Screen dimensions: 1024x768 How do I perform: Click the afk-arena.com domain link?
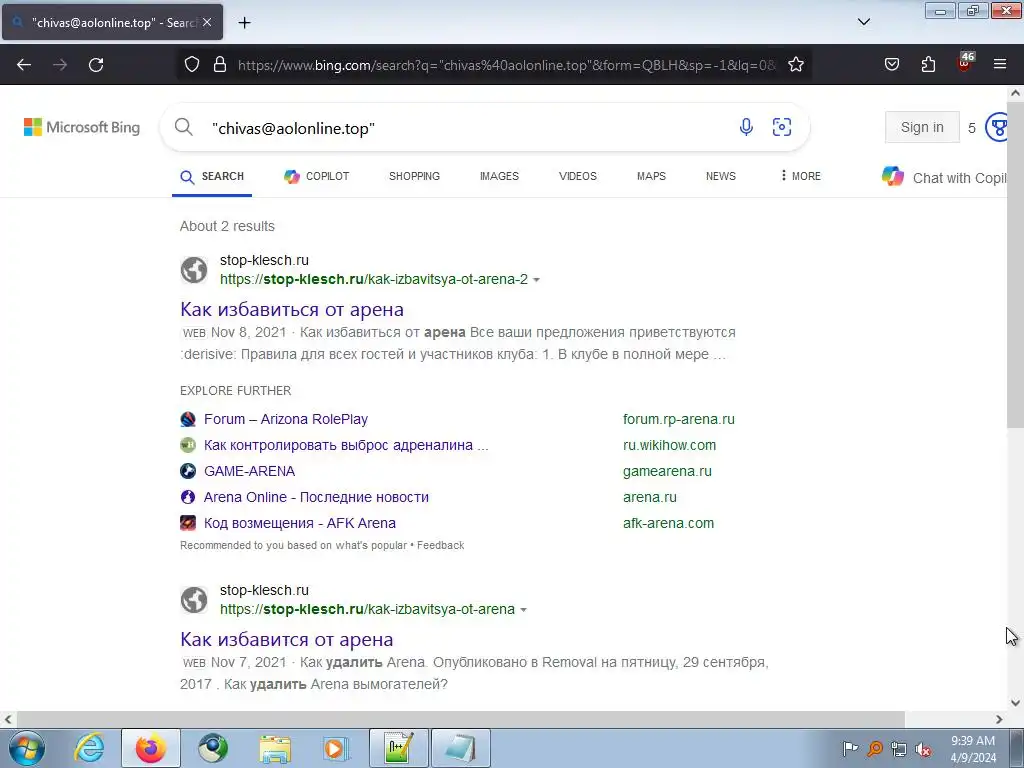tap(668, 524)
